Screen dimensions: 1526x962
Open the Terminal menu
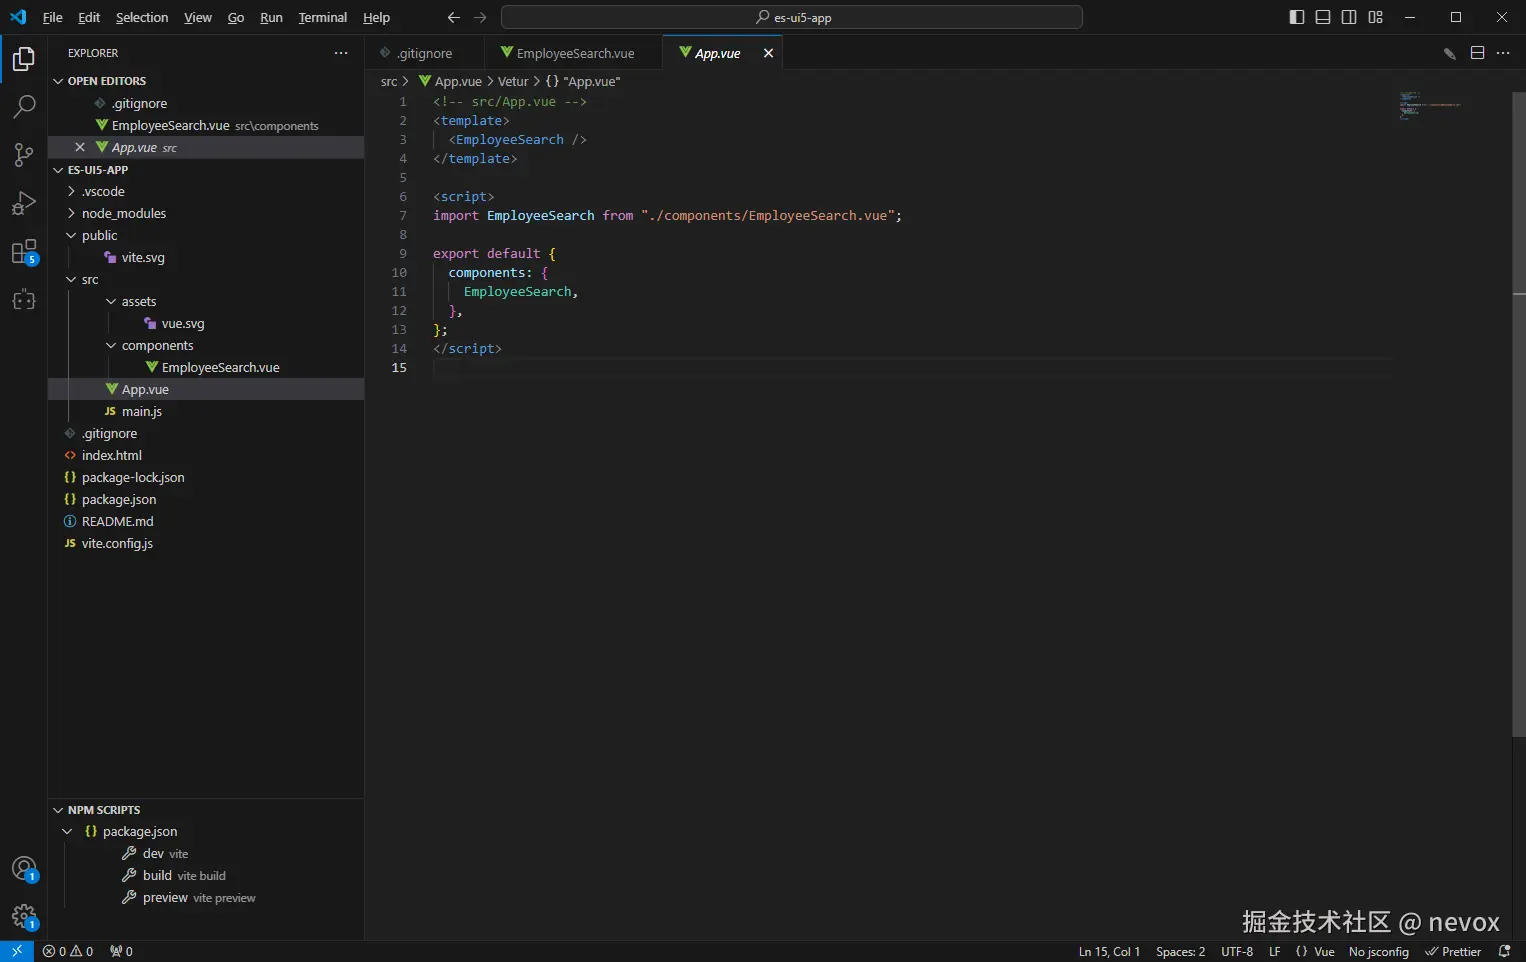pos(322,17)
